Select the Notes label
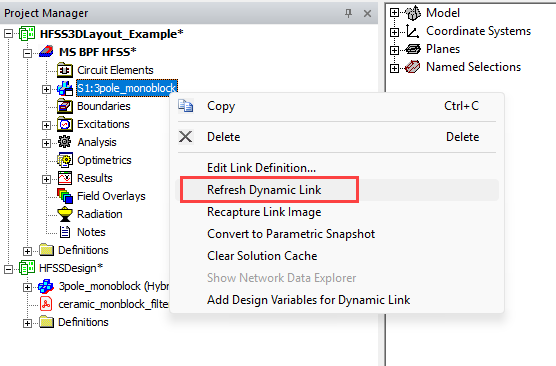The height and width of the screenshot is (366, 556). 91,232
